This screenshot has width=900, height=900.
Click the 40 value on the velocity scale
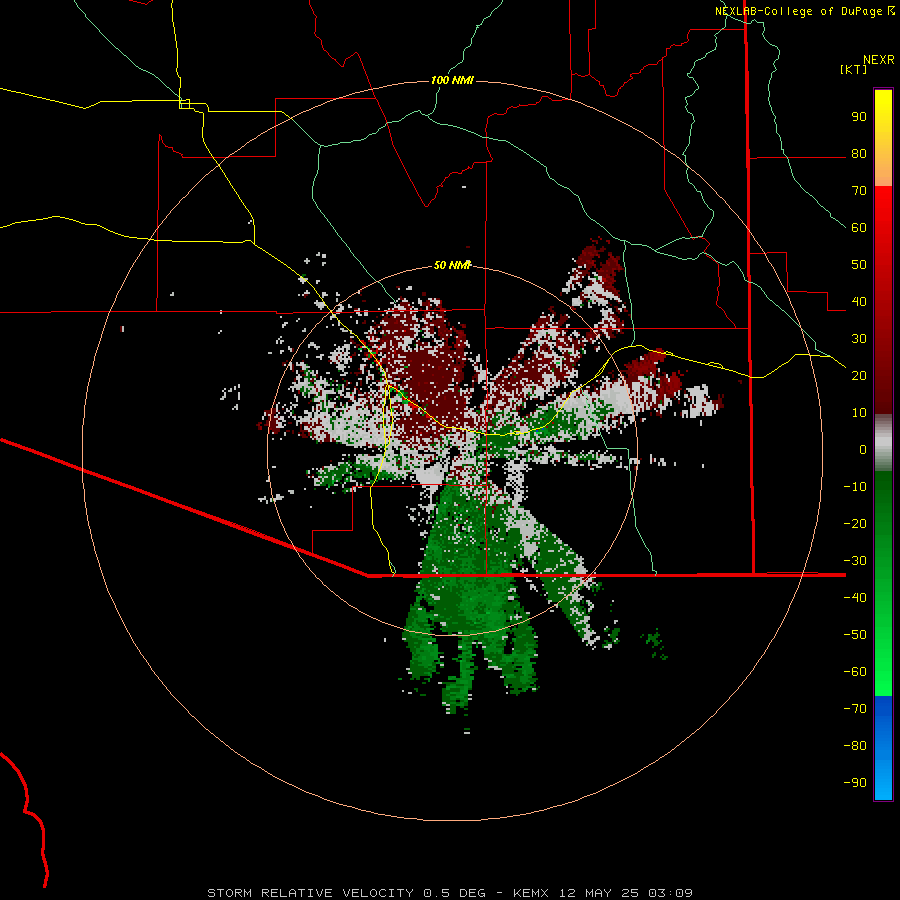pos(859,302)
